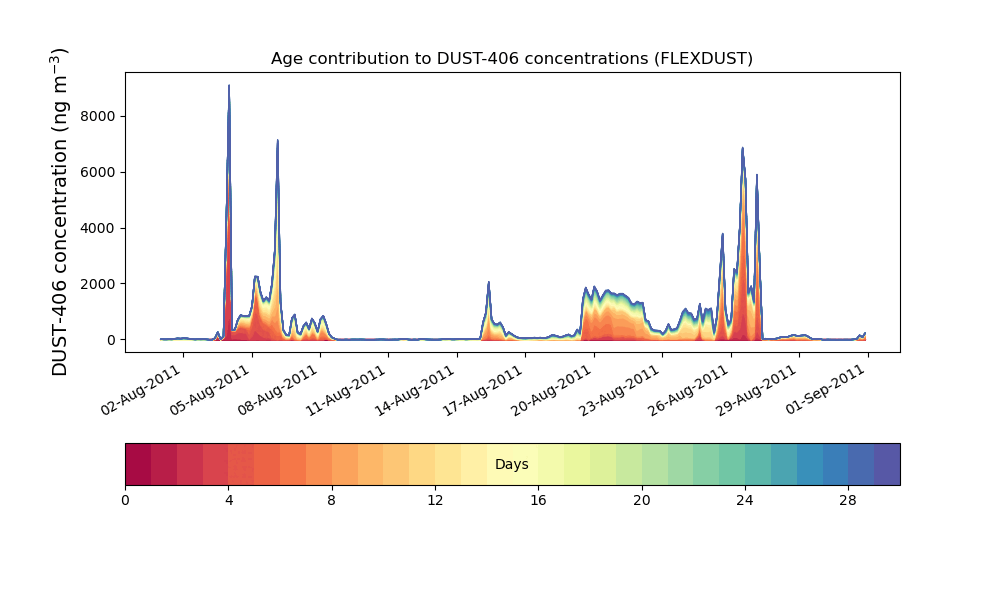Click the 6000 y-axis tick label
The height and width of the screenshot is (600, 1000).
[98, 172]
